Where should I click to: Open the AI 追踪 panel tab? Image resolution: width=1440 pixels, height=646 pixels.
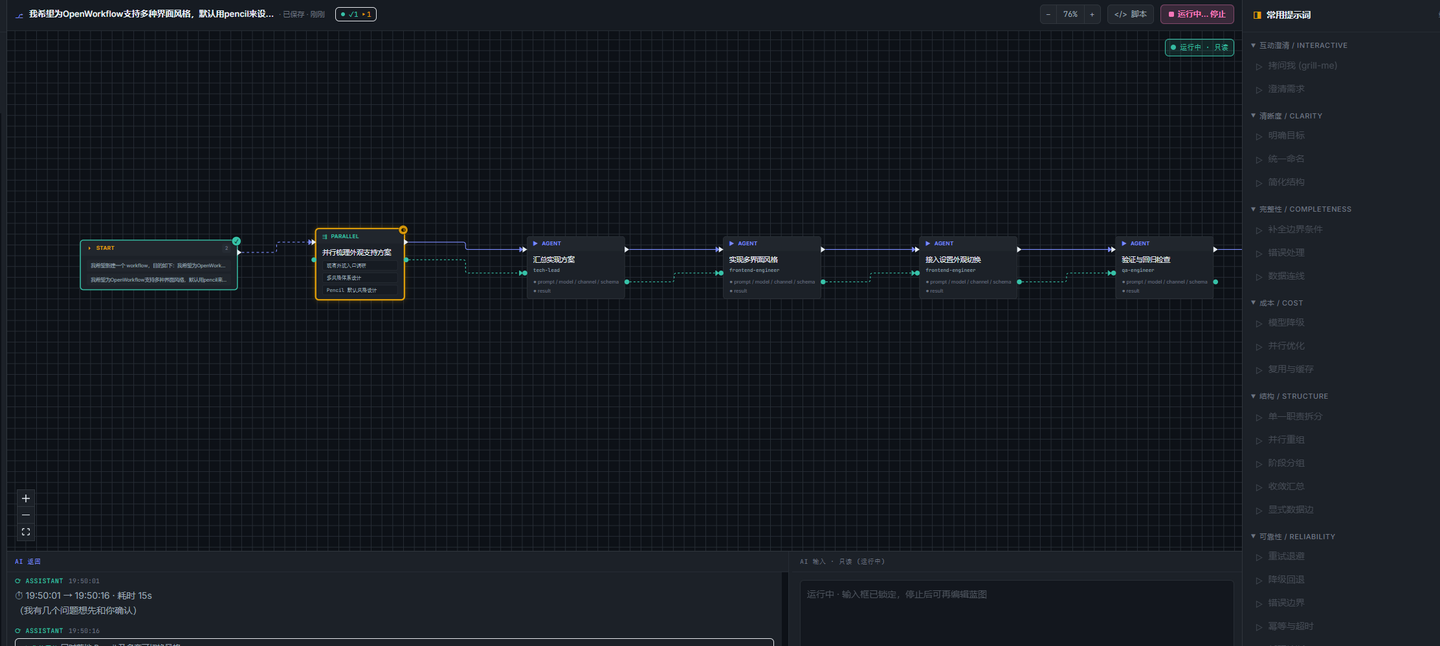pos(28,562)
